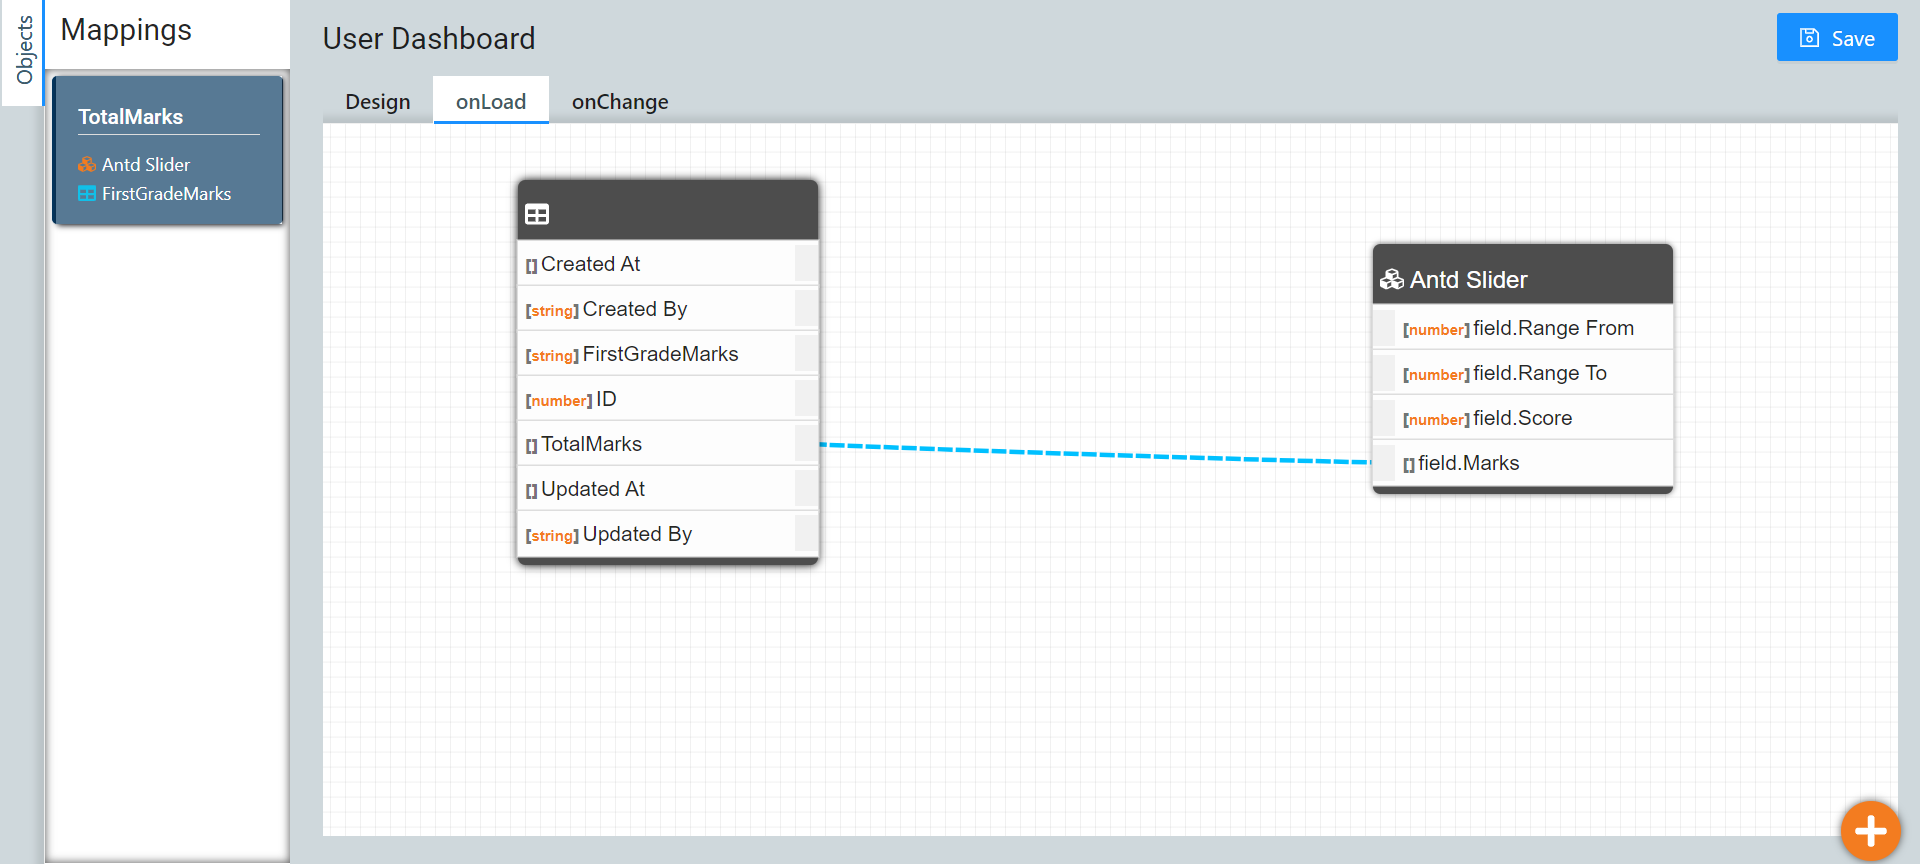Click the TotalMarks field in table node
Image resolution: width=1920 pixels, height=864 pixels.
[668, 443]
